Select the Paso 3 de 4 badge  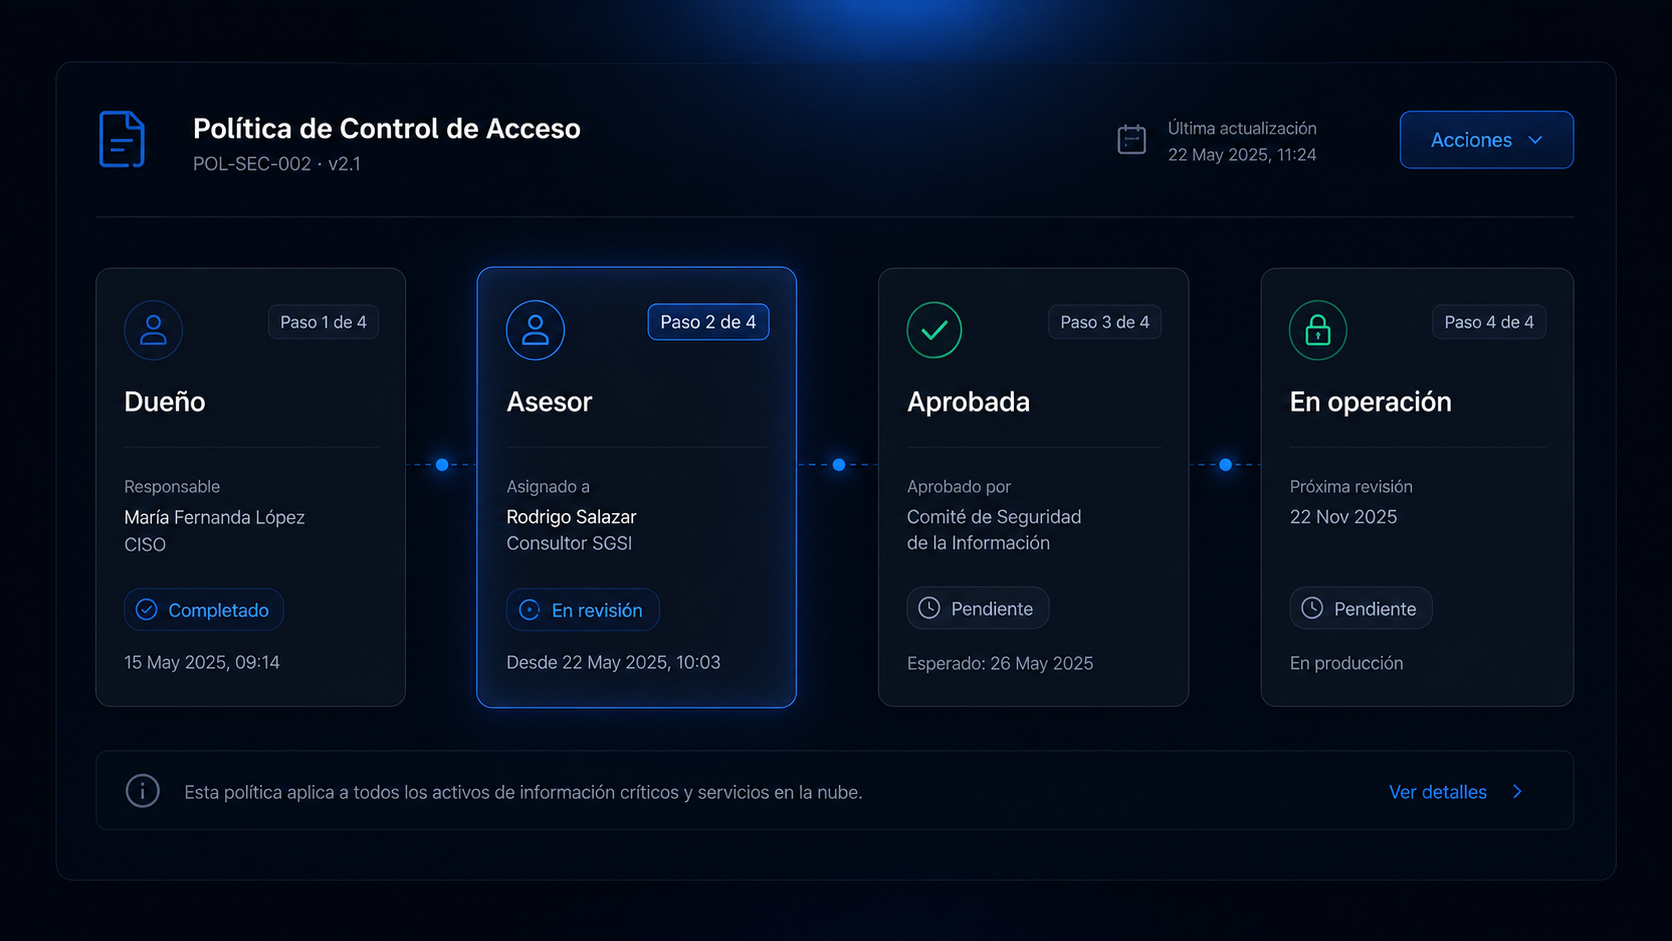point(1105,322)
